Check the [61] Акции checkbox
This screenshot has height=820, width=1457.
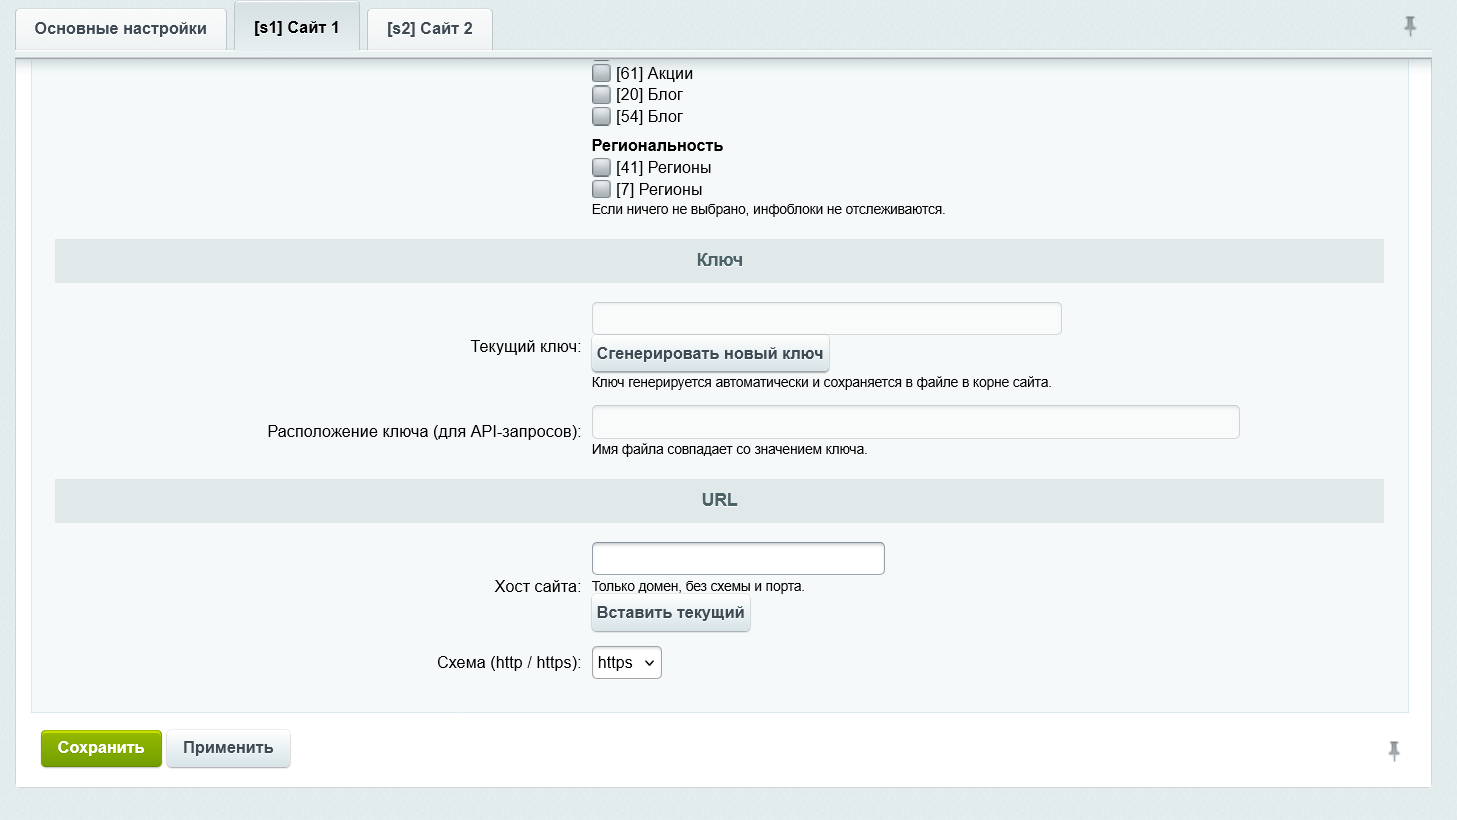point(601,72)
